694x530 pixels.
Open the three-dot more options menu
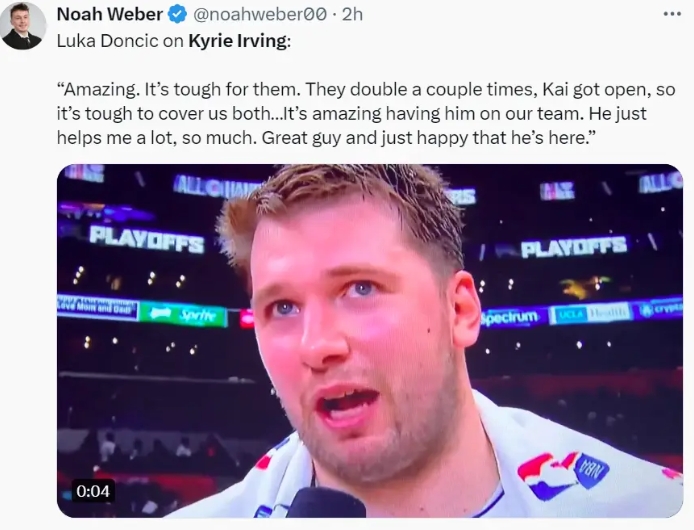[x=672, y=15]
